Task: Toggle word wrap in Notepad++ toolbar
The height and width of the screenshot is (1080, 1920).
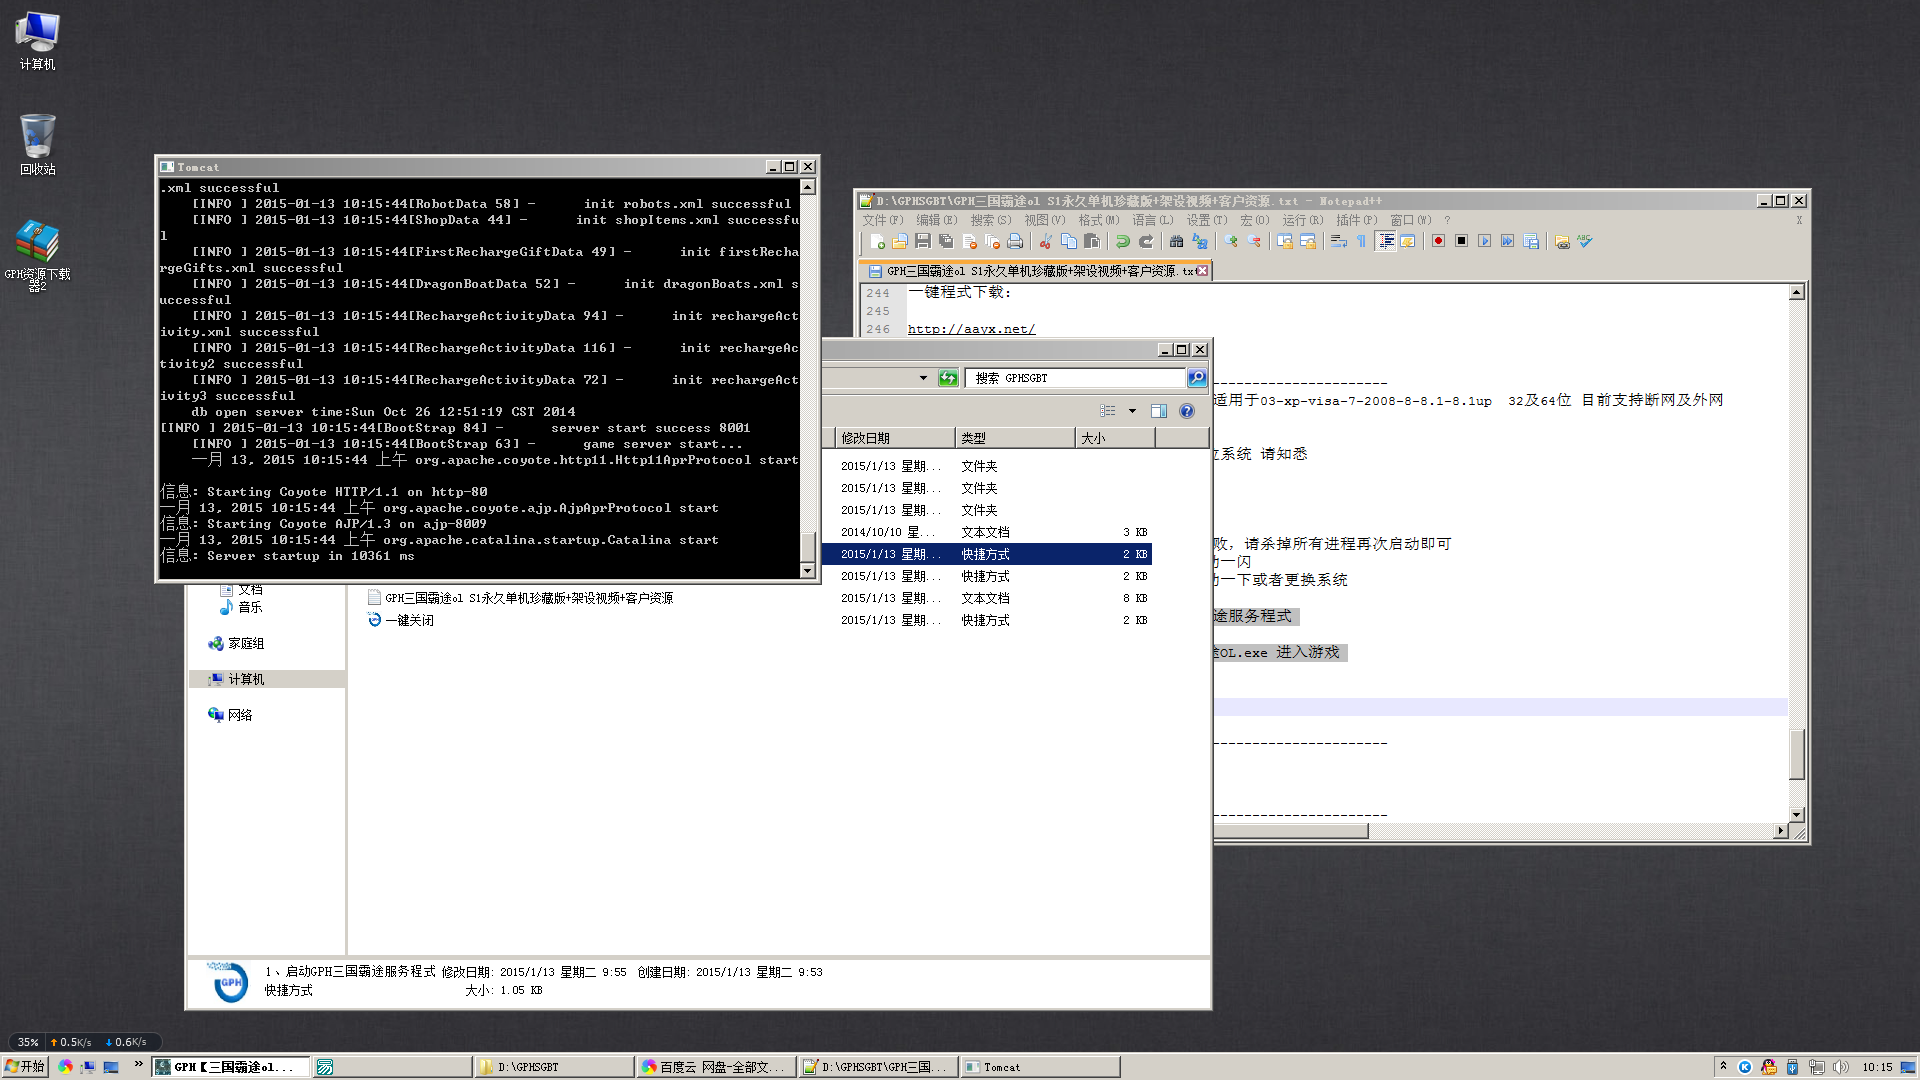Action: click(x=1338, y=242)
